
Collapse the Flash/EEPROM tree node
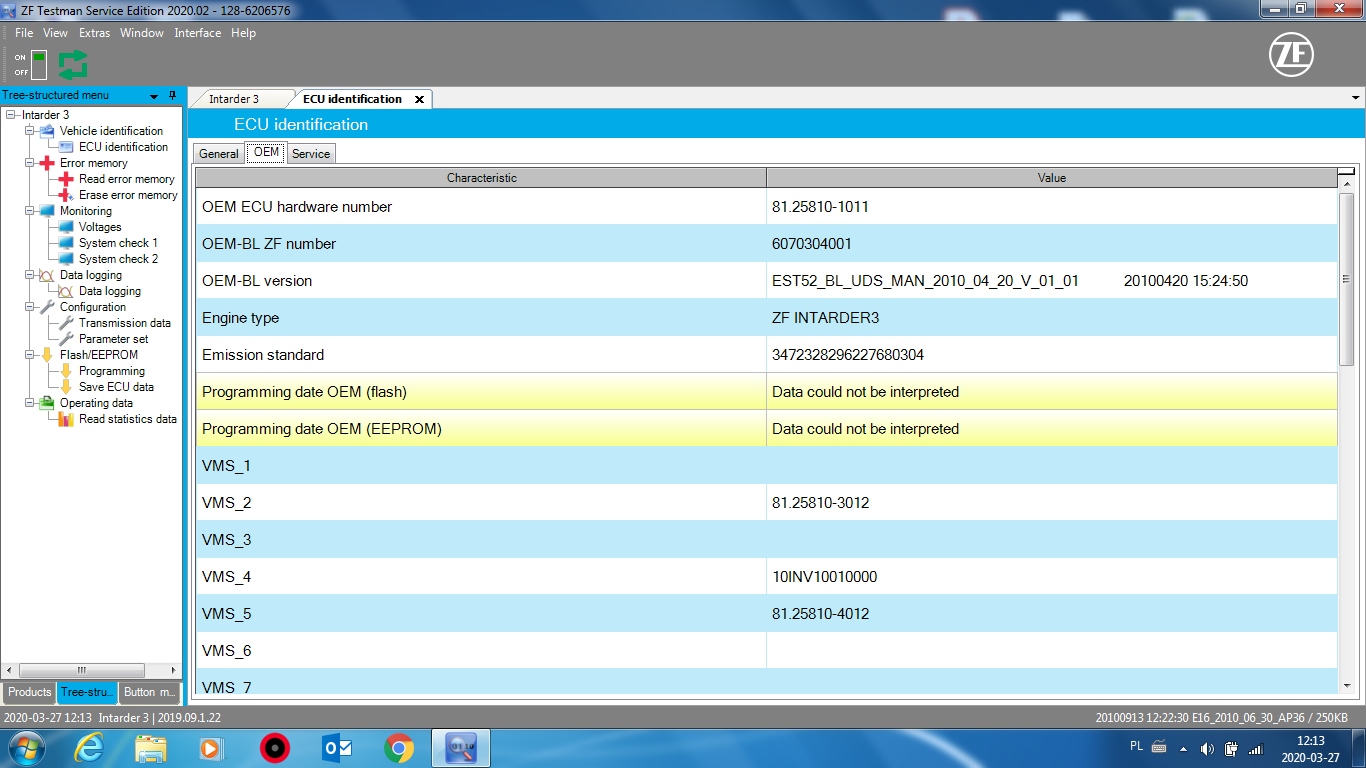tap(30, 355)
